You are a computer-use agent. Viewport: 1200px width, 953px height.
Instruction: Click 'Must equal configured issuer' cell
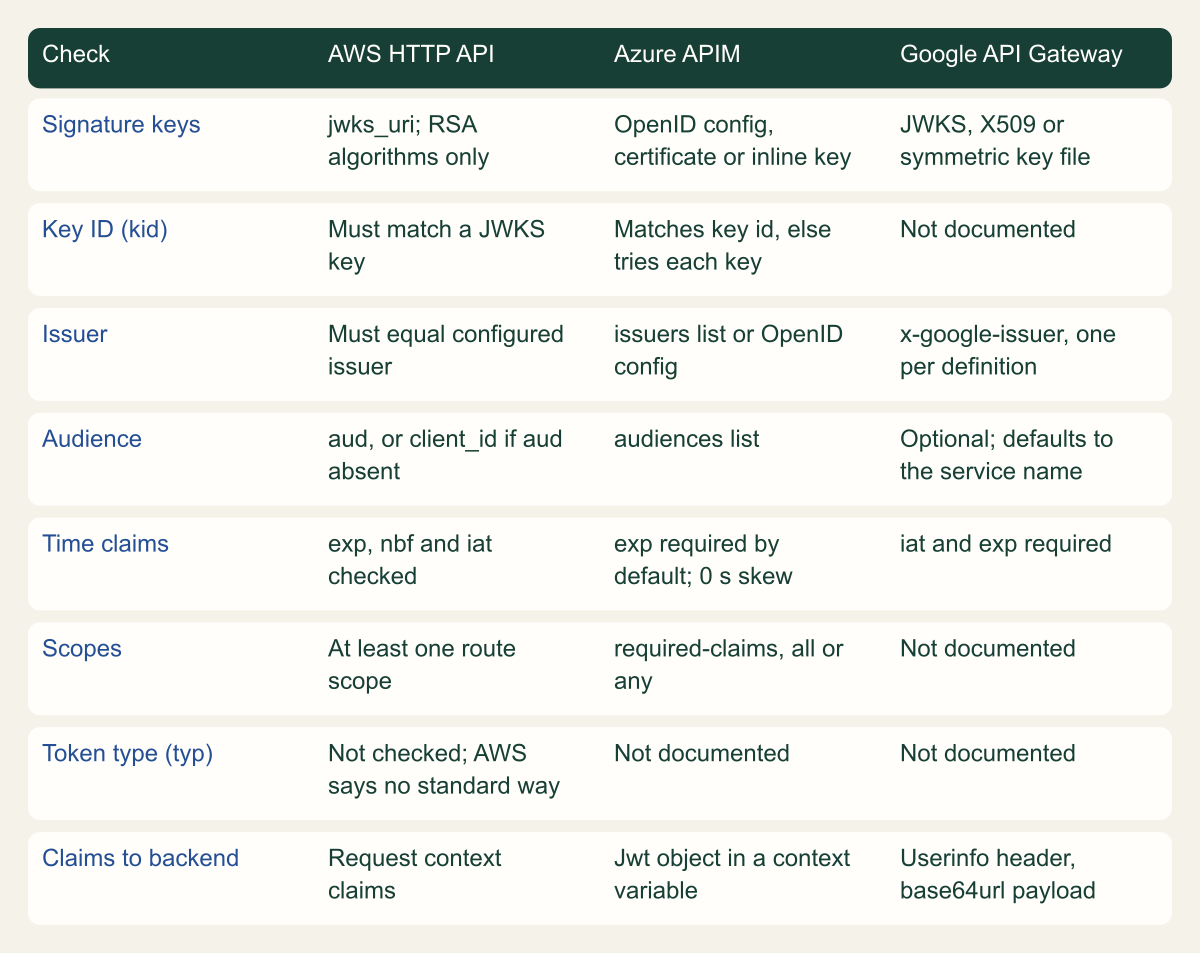(x=446, y=350)
